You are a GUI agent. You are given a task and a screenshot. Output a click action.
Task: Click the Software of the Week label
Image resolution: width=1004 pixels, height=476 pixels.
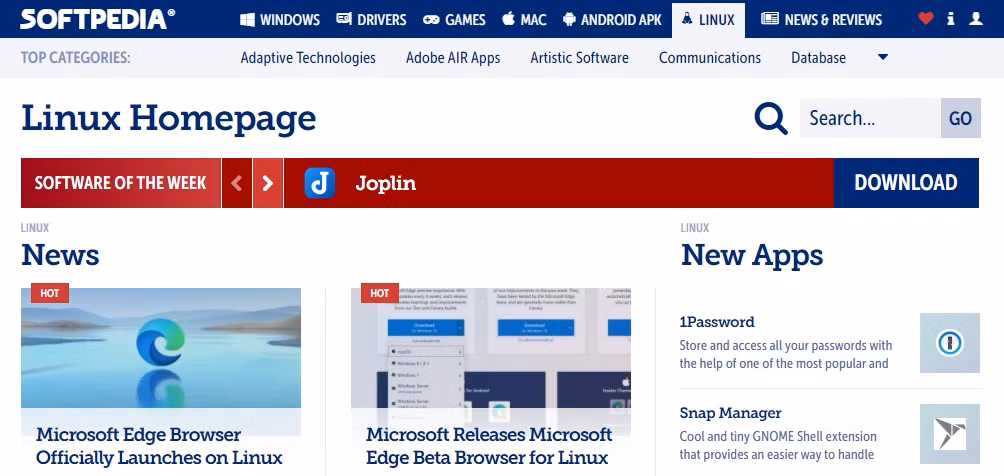tap(120, 183)
